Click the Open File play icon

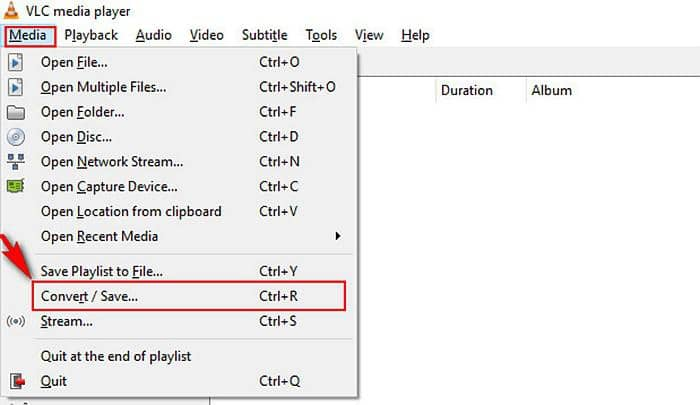[x=15, y=62]
